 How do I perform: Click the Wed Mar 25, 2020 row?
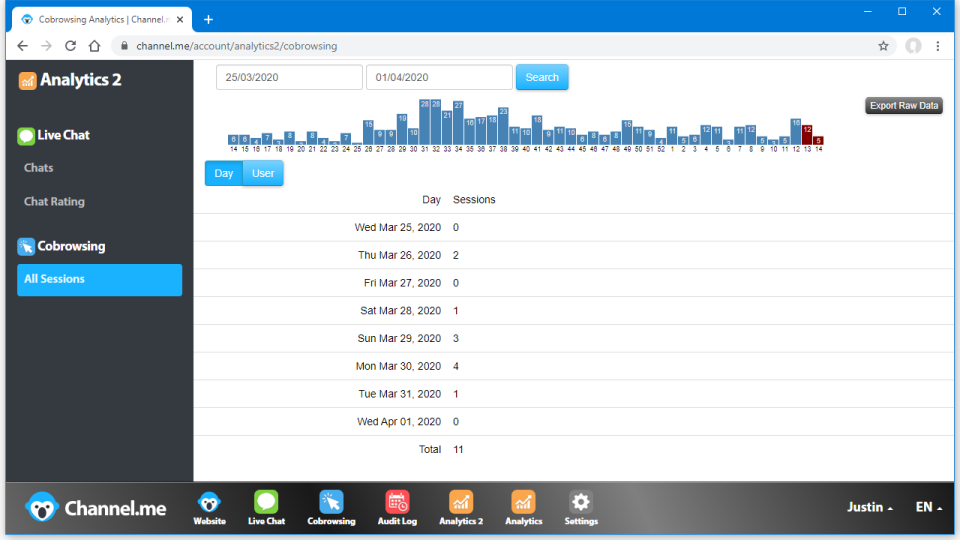pos(574,227)
